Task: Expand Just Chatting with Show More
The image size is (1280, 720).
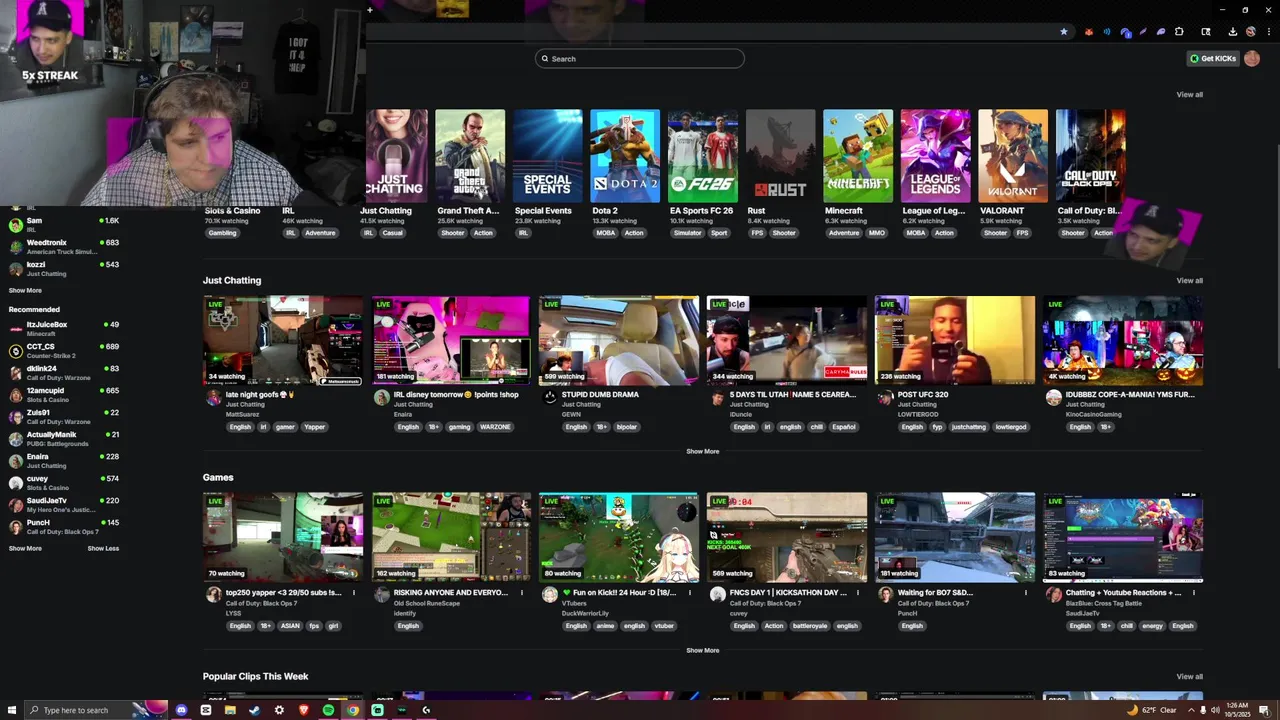Action: point(702,451)
